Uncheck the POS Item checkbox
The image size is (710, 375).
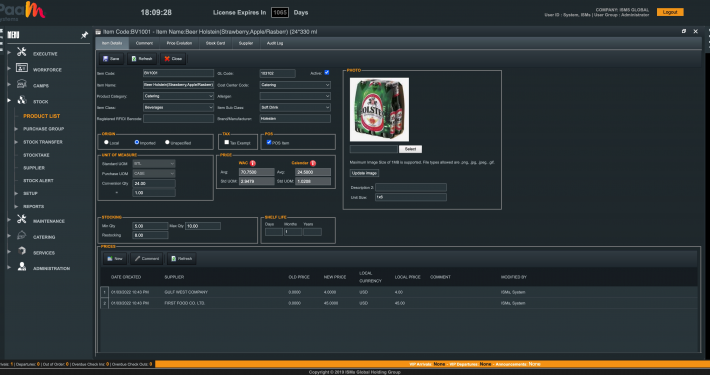(269, 142)
